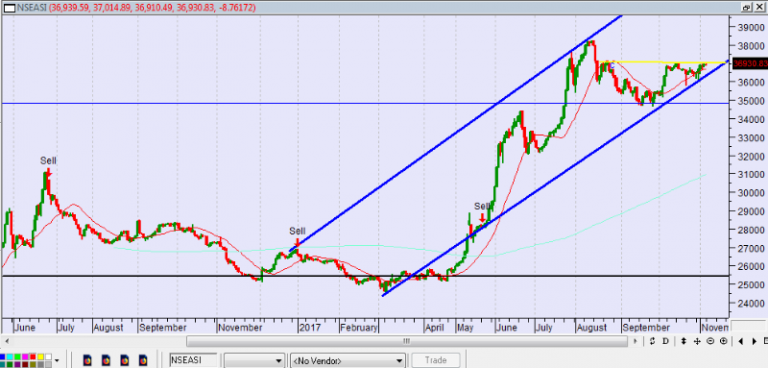
Task: Zoom in with the plus magnifier
Action: click(723, 341)
